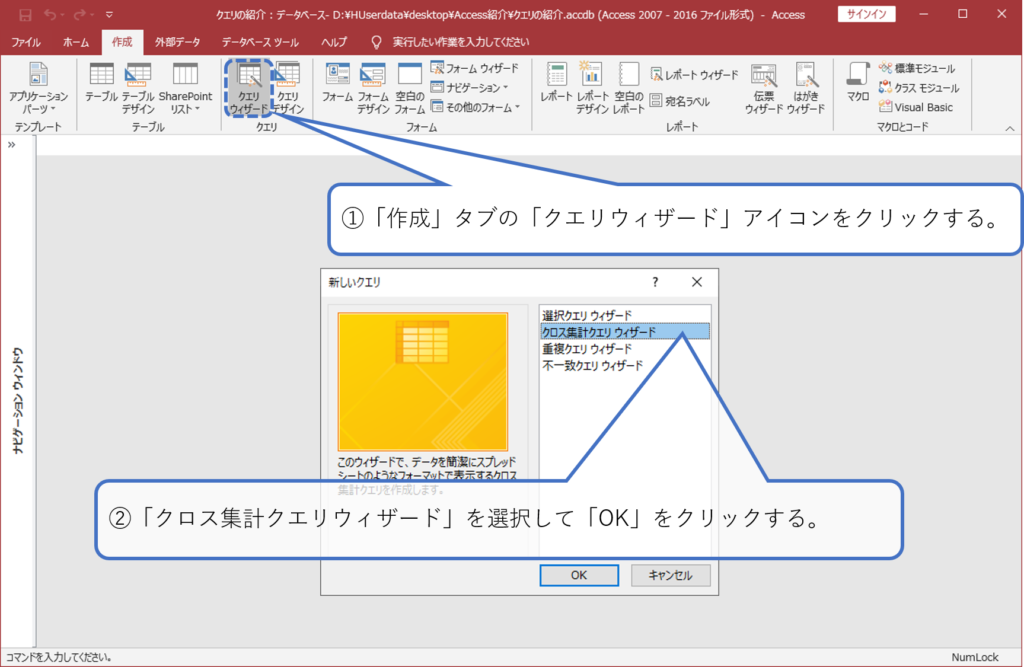The image size is (1024, 667).
Task: Open the データベース ツール tab
Action: 260,42
